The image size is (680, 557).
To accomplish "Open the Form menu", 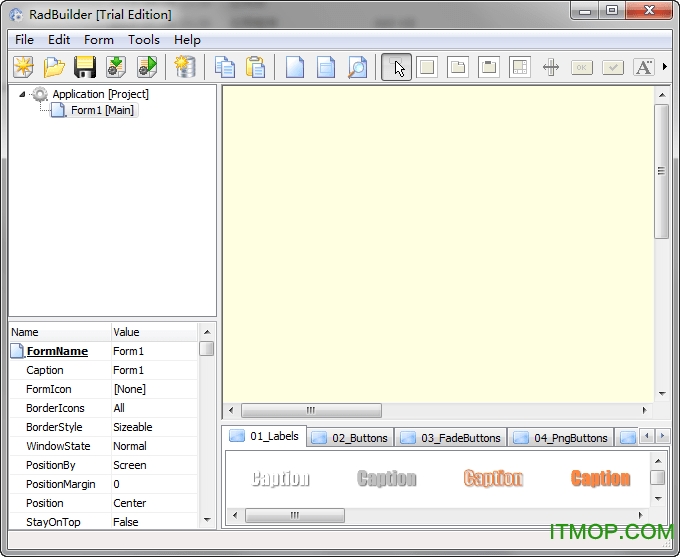I will pos(99,40).
